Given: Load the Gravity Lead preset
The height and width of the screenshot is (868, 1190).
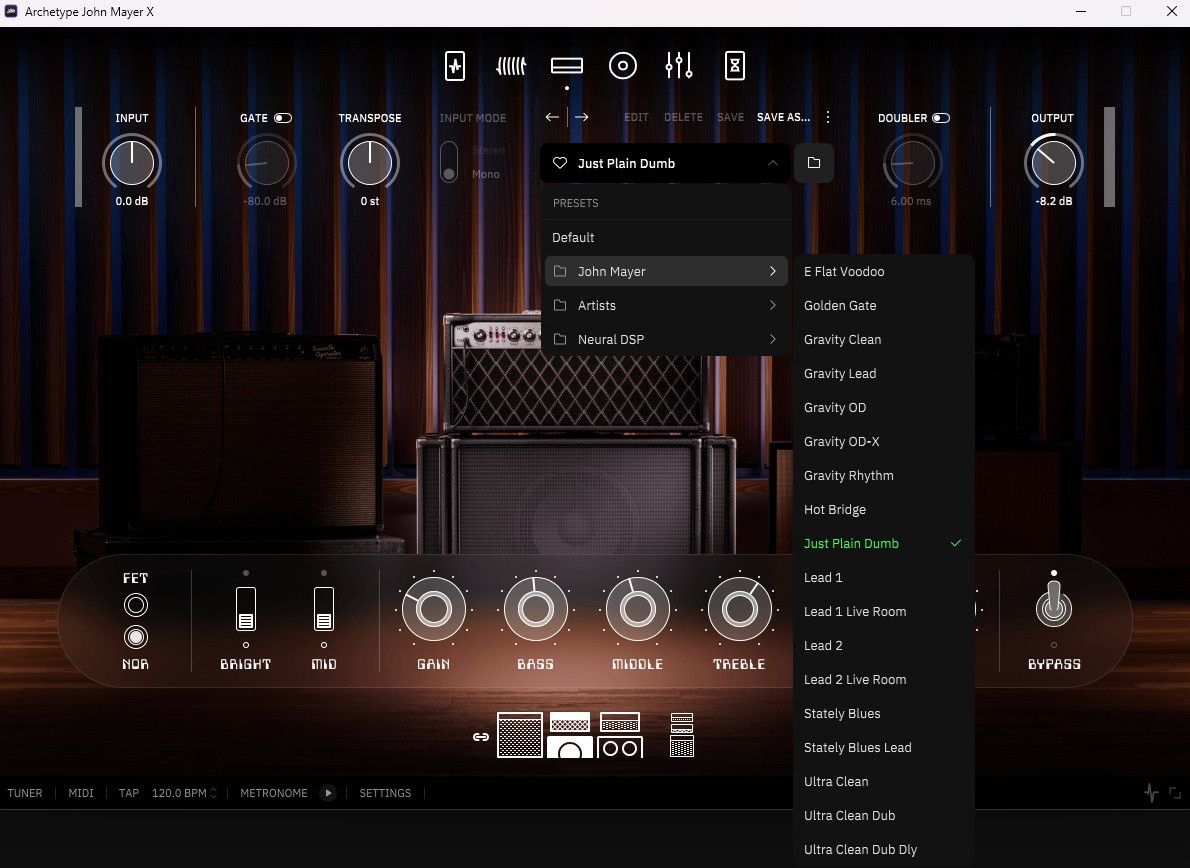Looking at the screenshot, I should [x=883, y=373].
